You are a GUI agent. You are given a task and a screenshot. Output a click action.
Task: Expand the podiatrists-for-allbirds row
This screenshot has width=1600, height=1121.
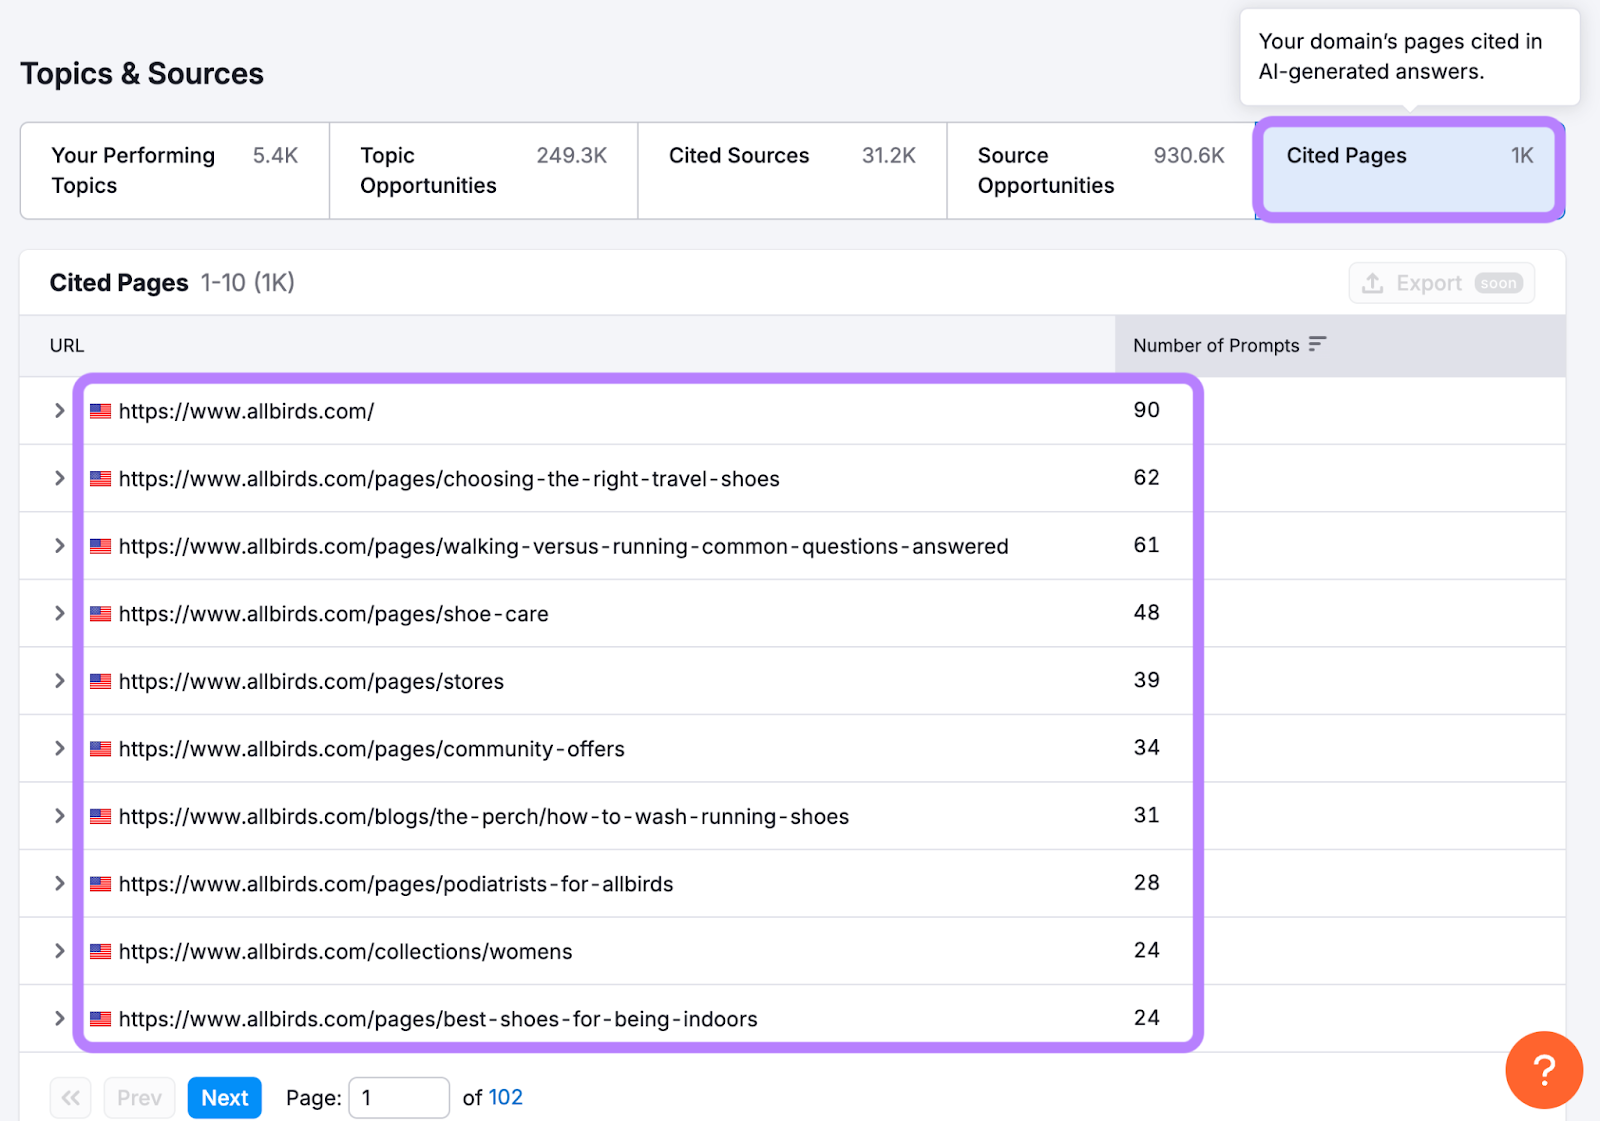pos(59,884)
